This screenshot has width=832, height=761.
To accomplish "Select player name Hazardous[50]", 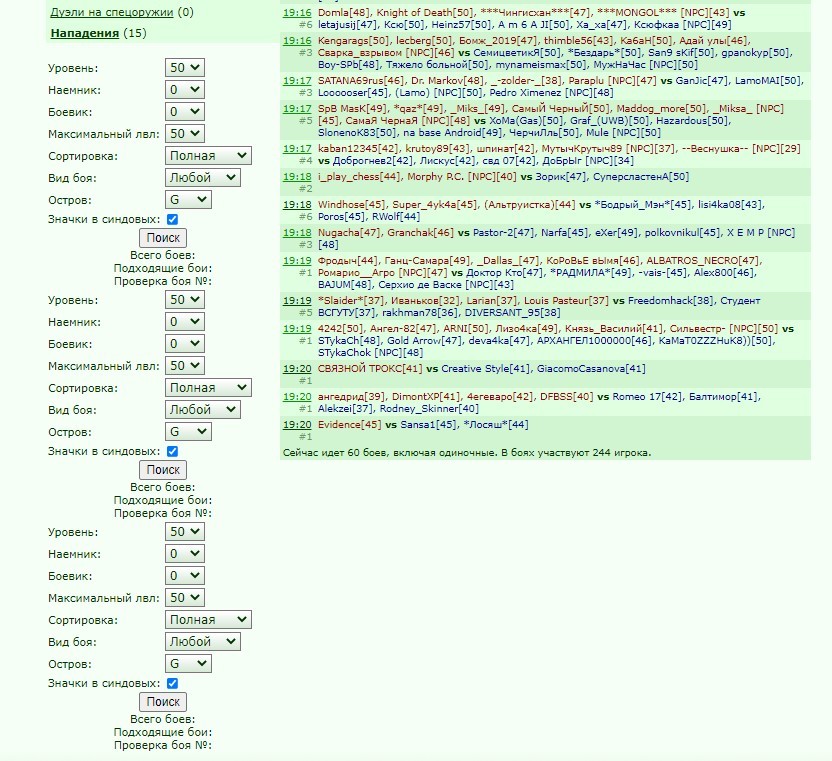I will click(x=693, y=120).
